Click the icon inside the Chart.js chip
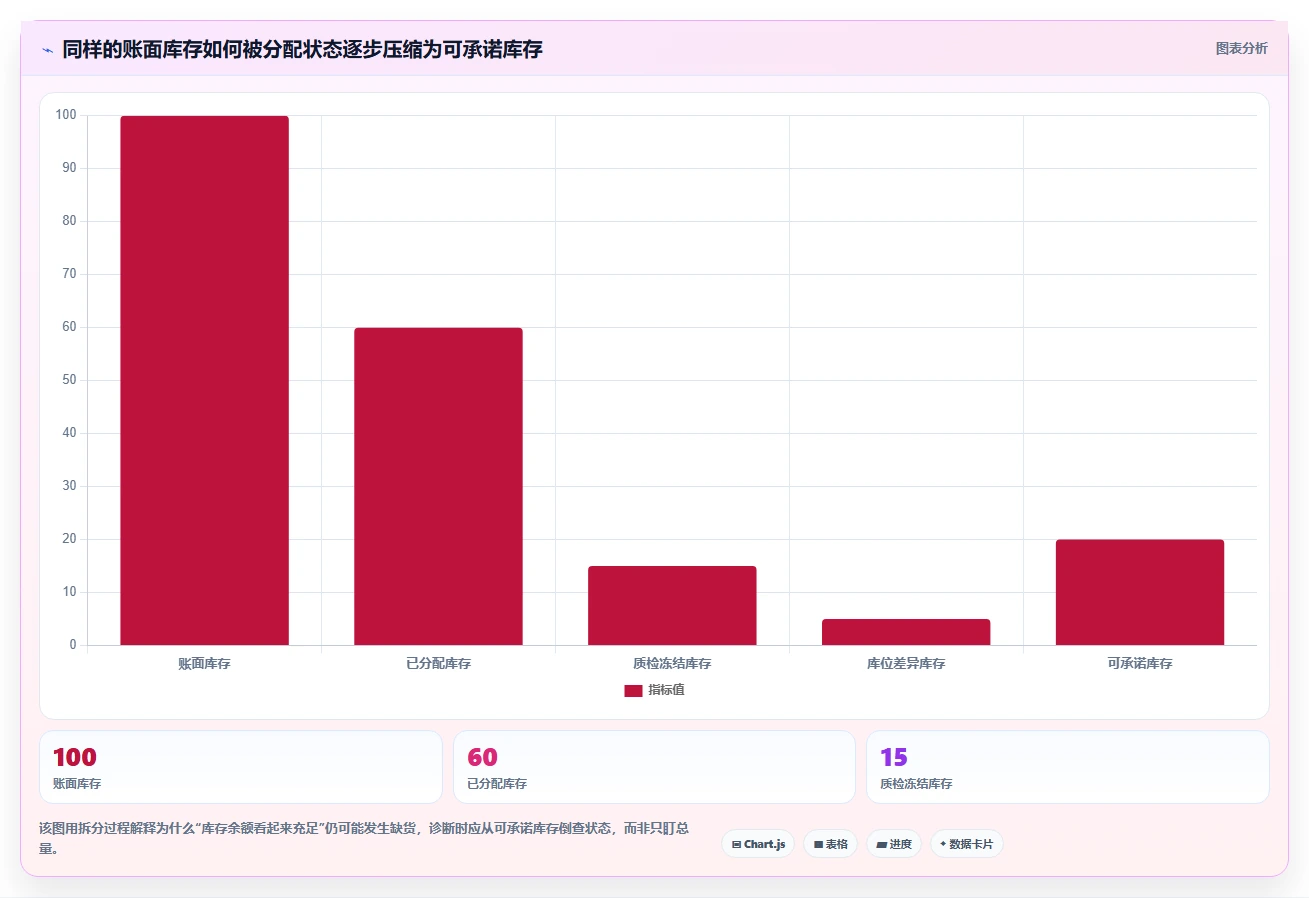The width and height of the screenshot is (1309, 898). [x=736, y=845]
